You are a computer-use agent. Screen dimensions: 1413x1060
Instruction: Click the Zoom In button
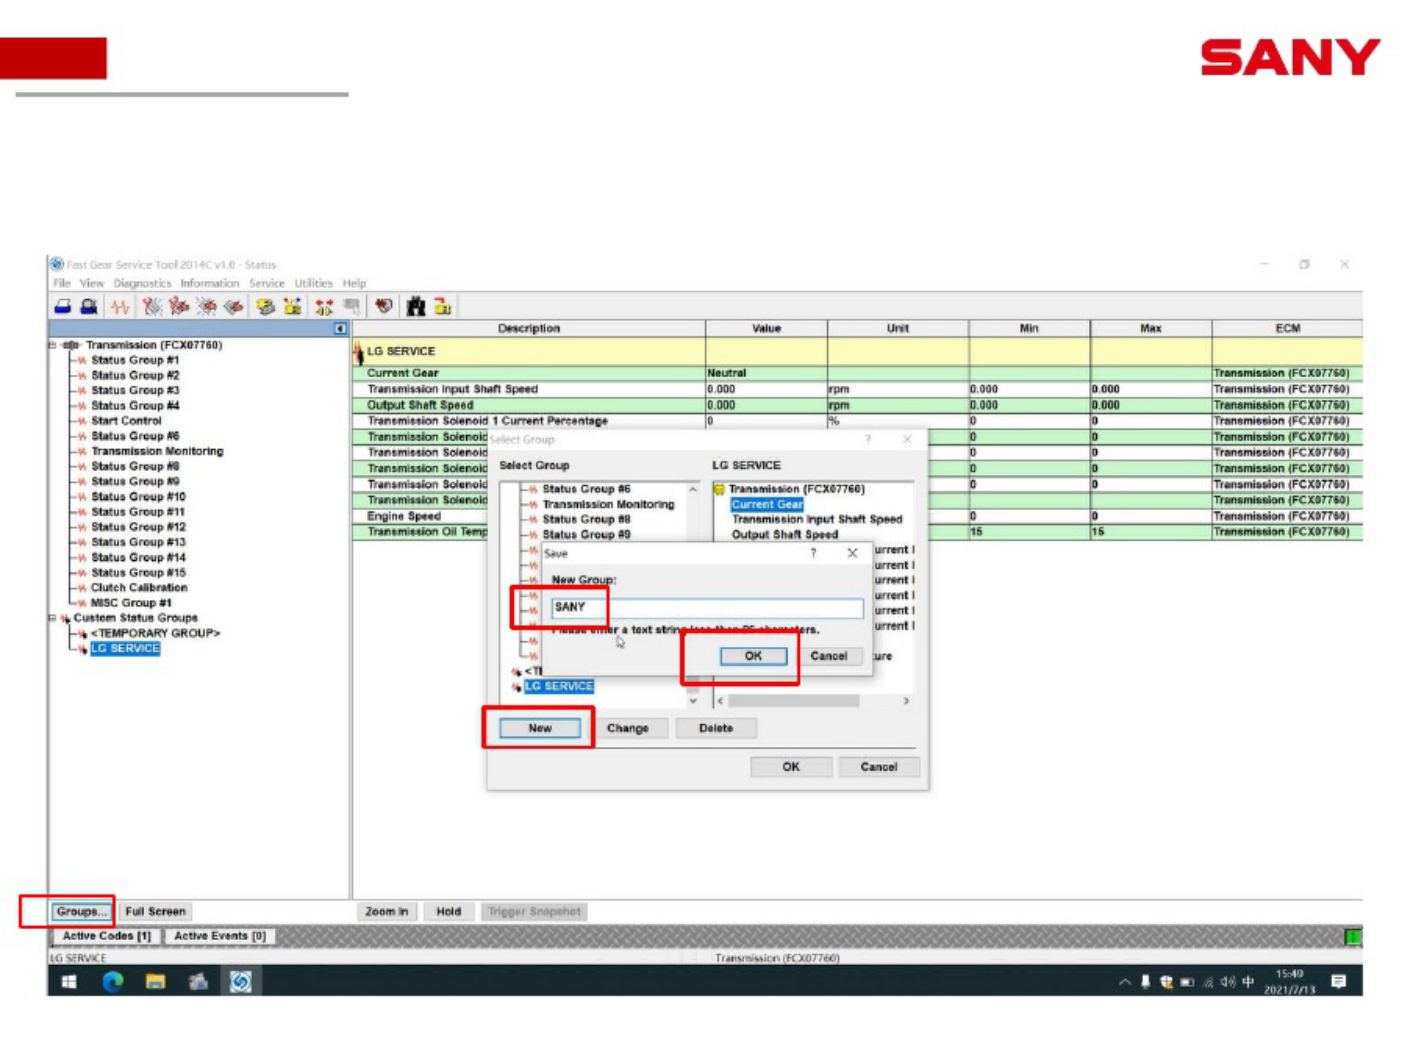[386, 911]
